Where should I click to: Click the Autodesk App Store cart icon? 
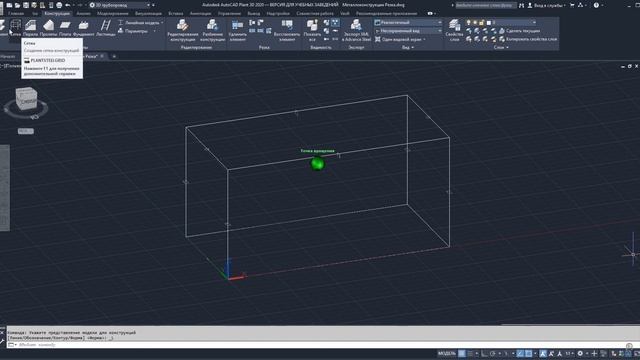[572, 5]
